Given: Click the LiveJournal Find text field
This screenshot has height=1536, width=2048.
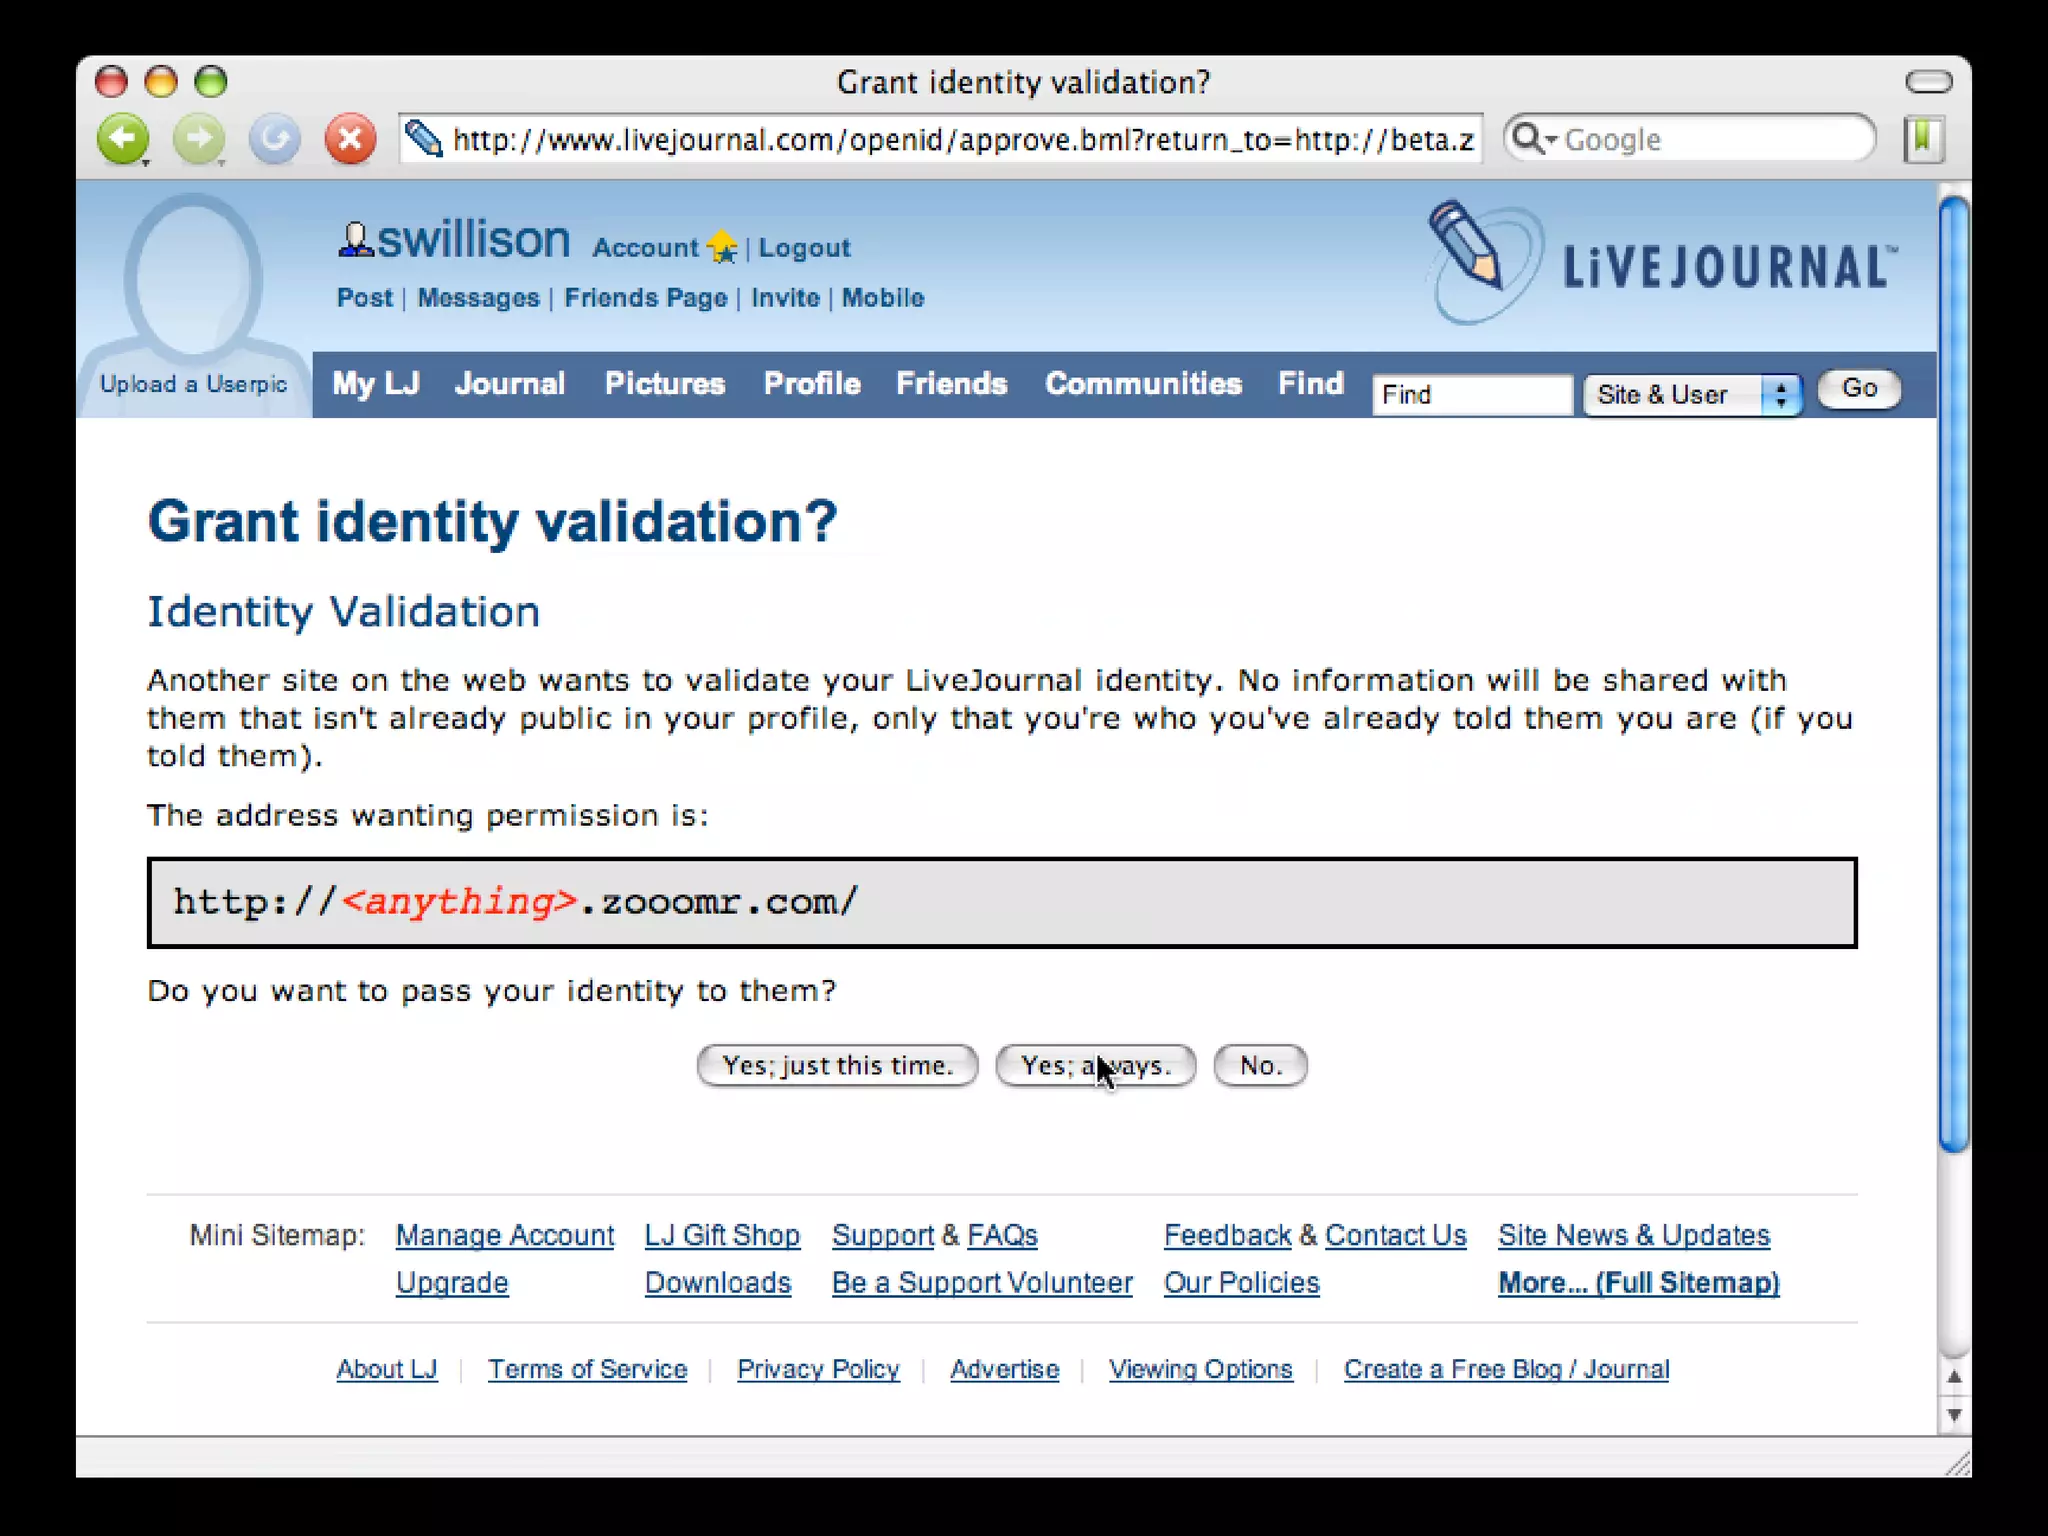Looking at the screenshot, I should (x=1472, y=394).
